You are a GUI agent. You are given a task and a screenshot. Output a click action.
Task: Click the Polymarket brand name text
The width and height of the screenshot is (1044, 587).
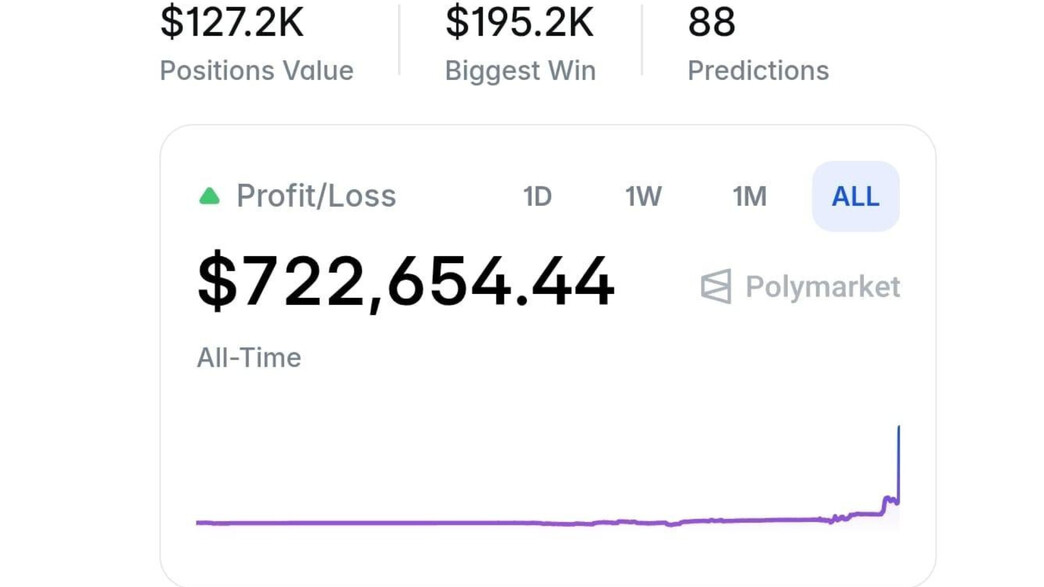[x=822, y=287]
